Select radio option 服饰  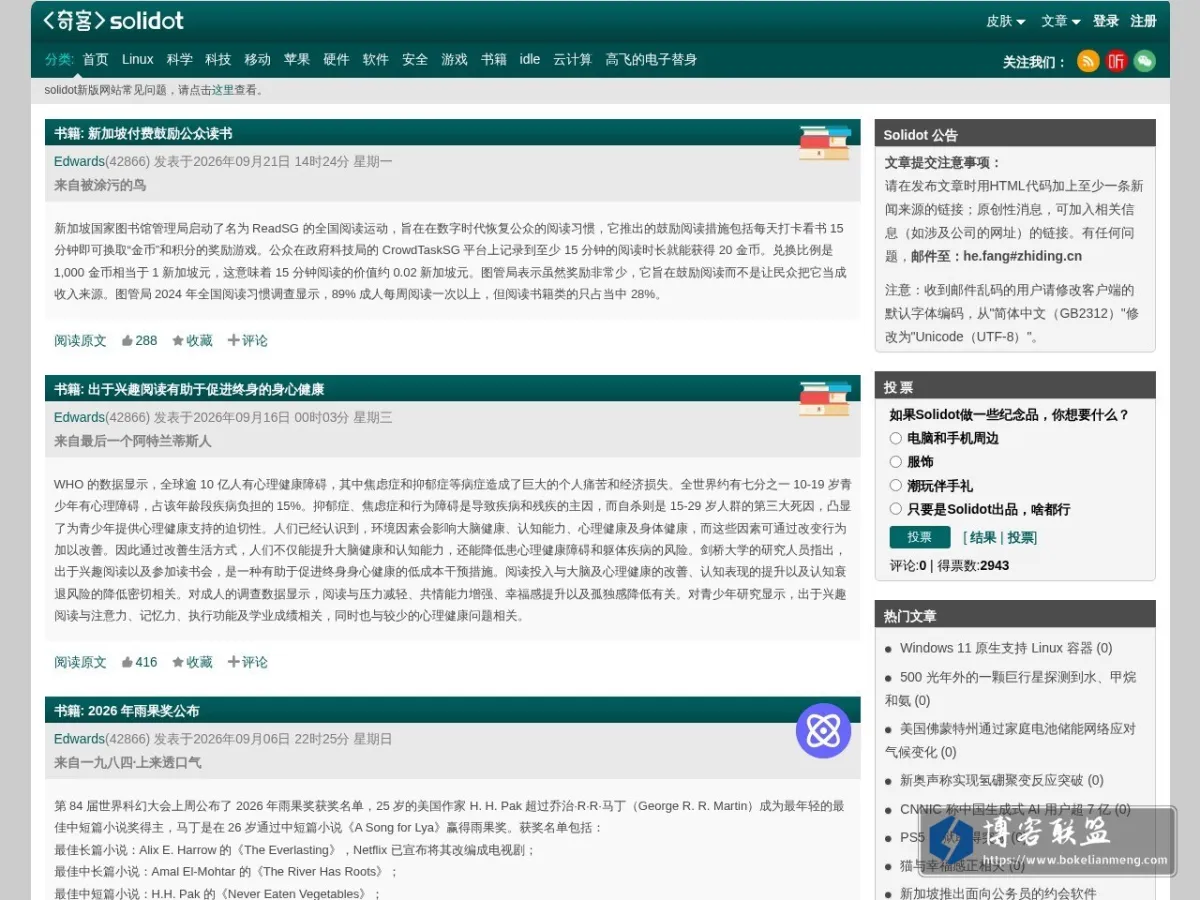pyautogui.click(x=896, y=462)
